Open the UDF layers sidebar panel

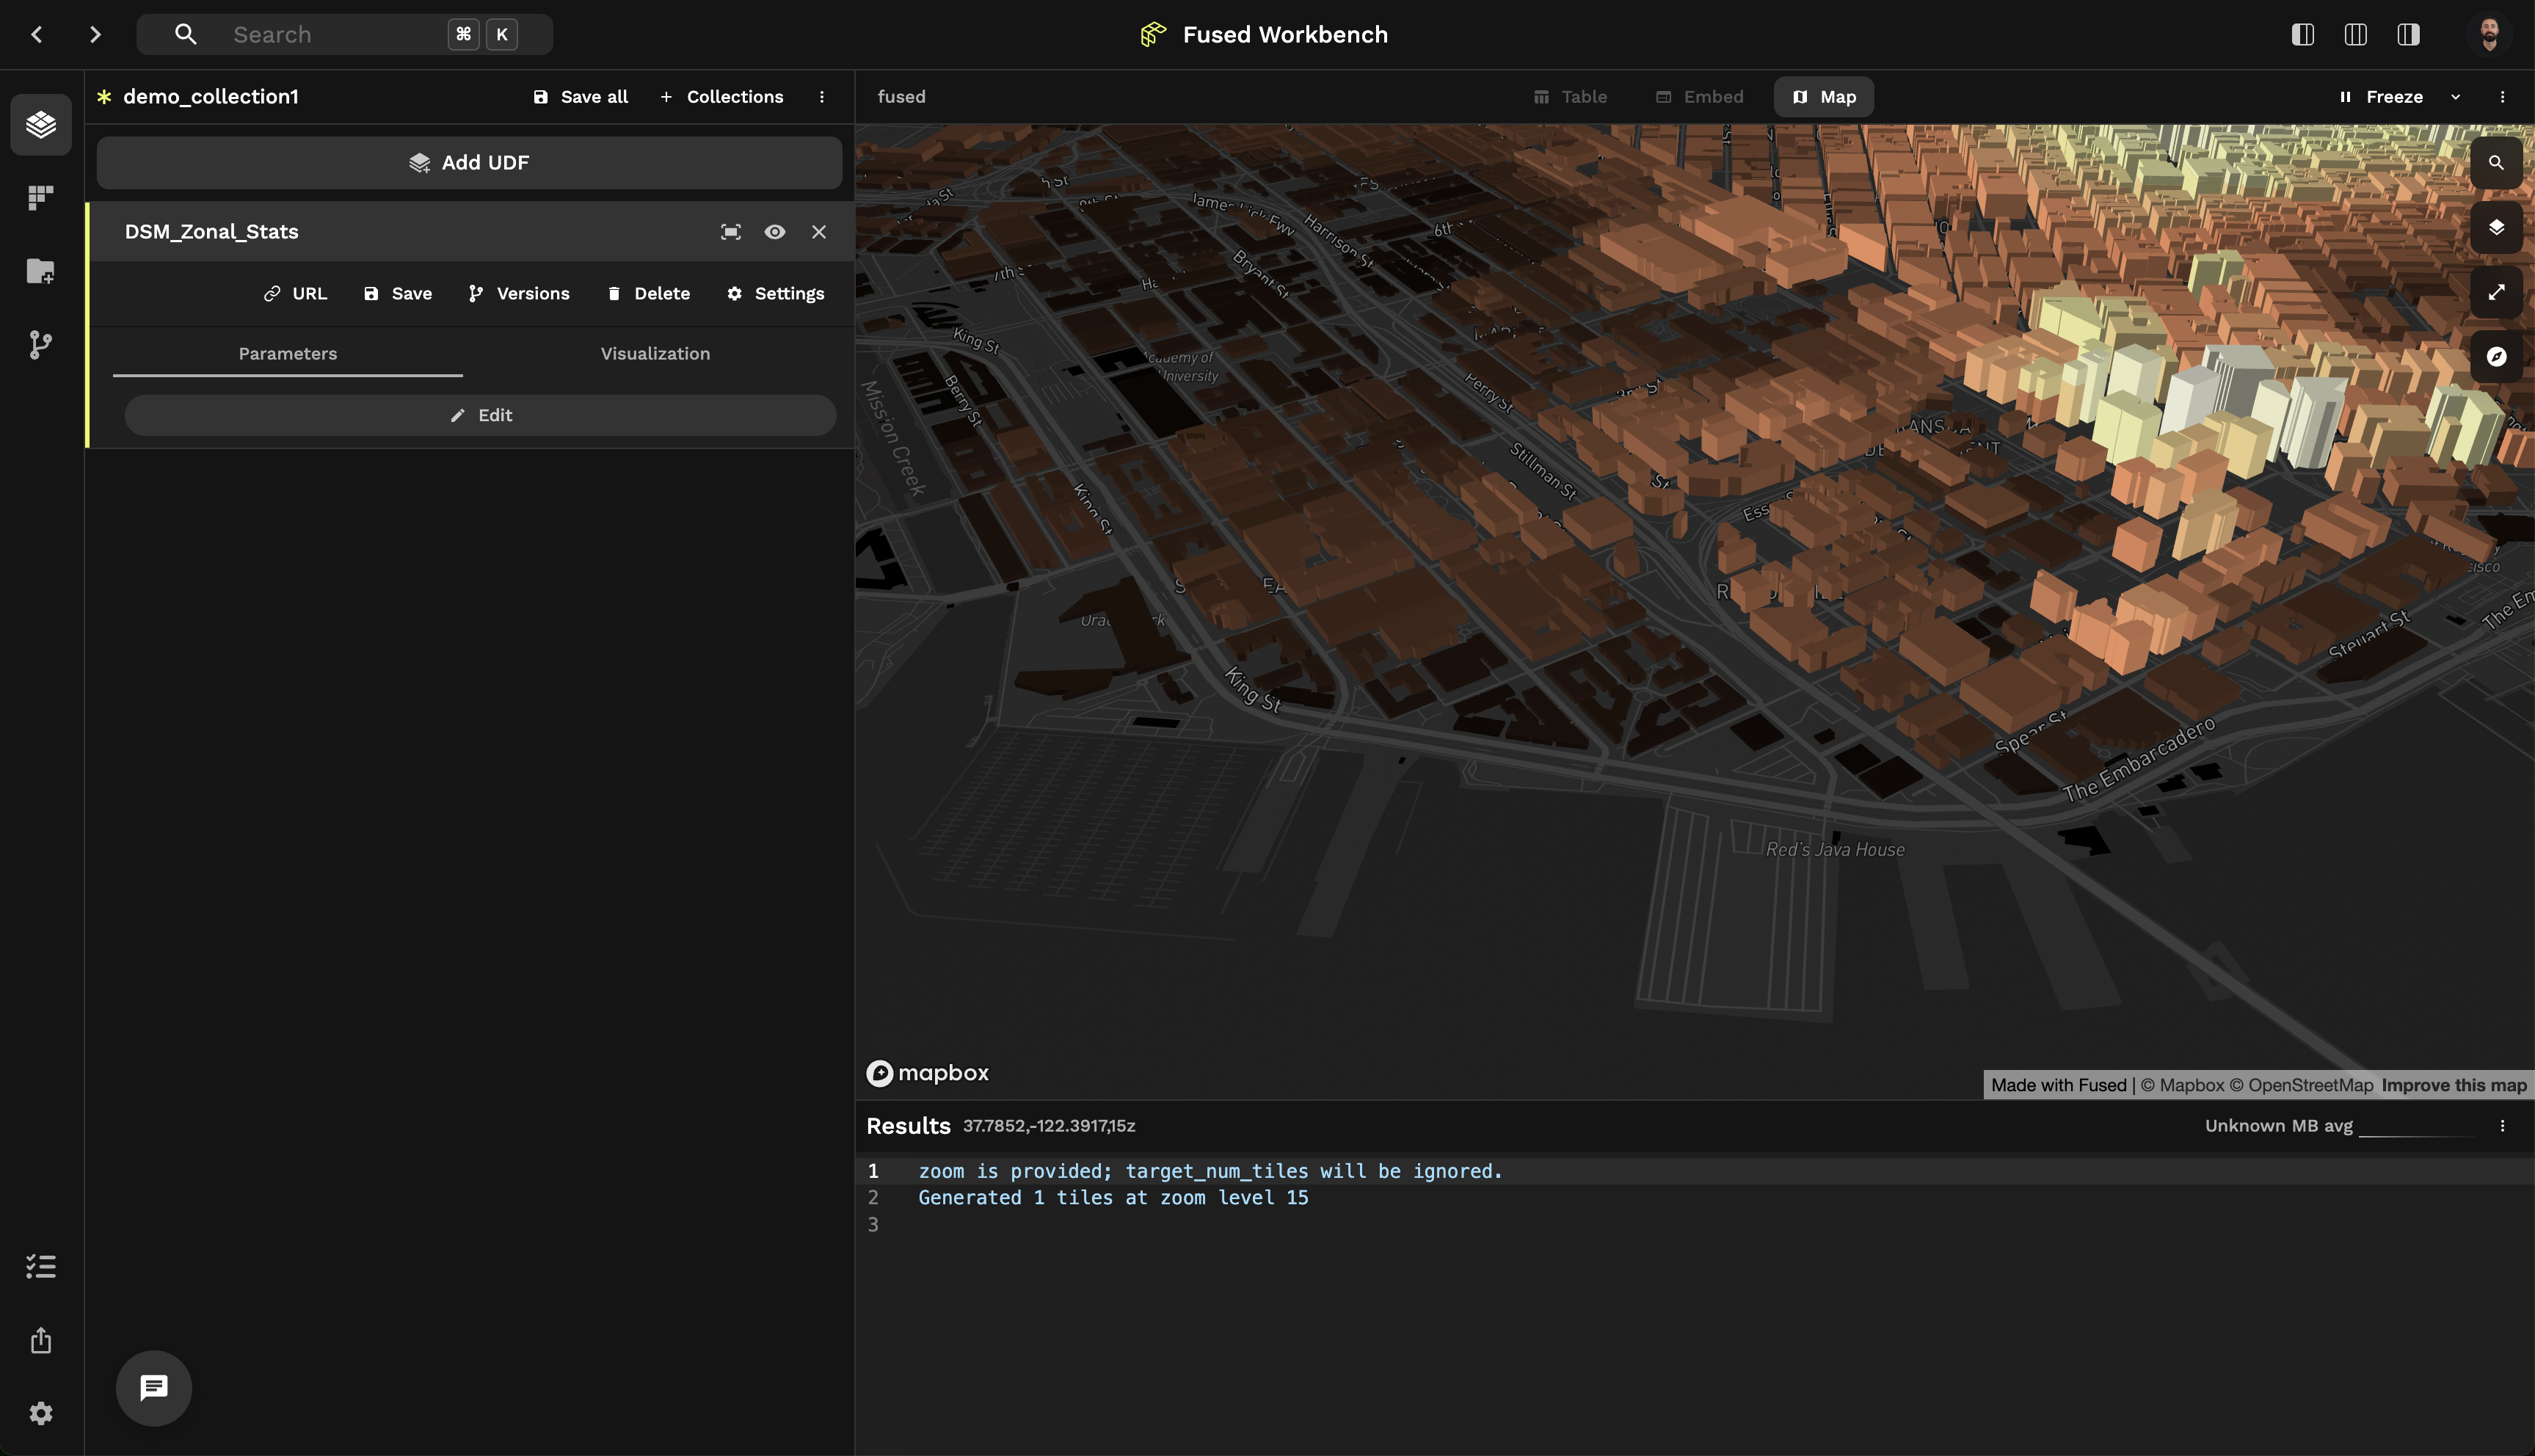pyautogui.click(x=41, y=125)
